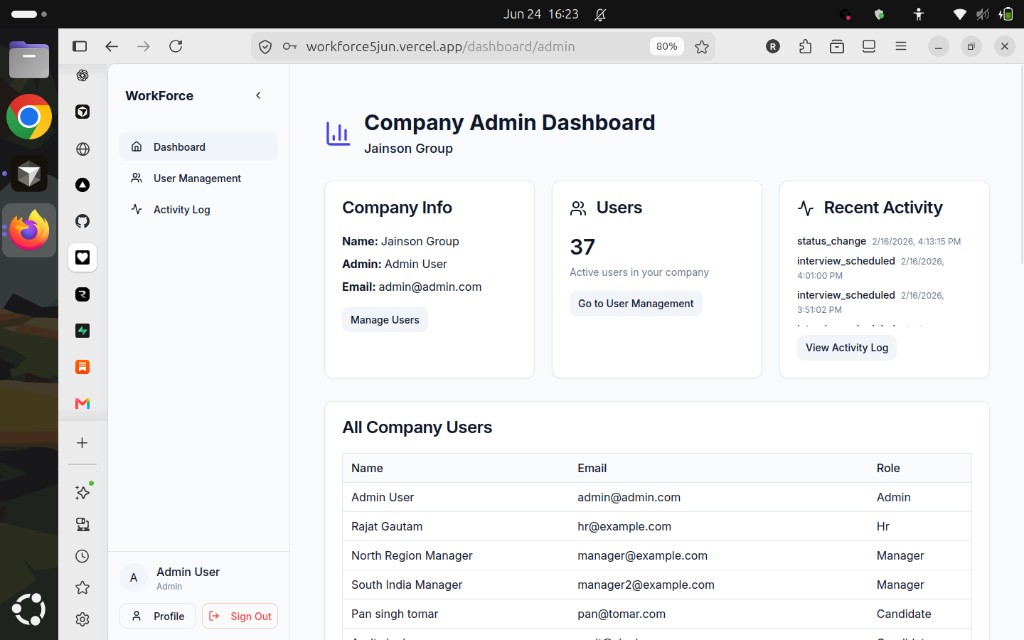Open the extensions puzzle icon

pyautogui.click(x=805, y=46)
